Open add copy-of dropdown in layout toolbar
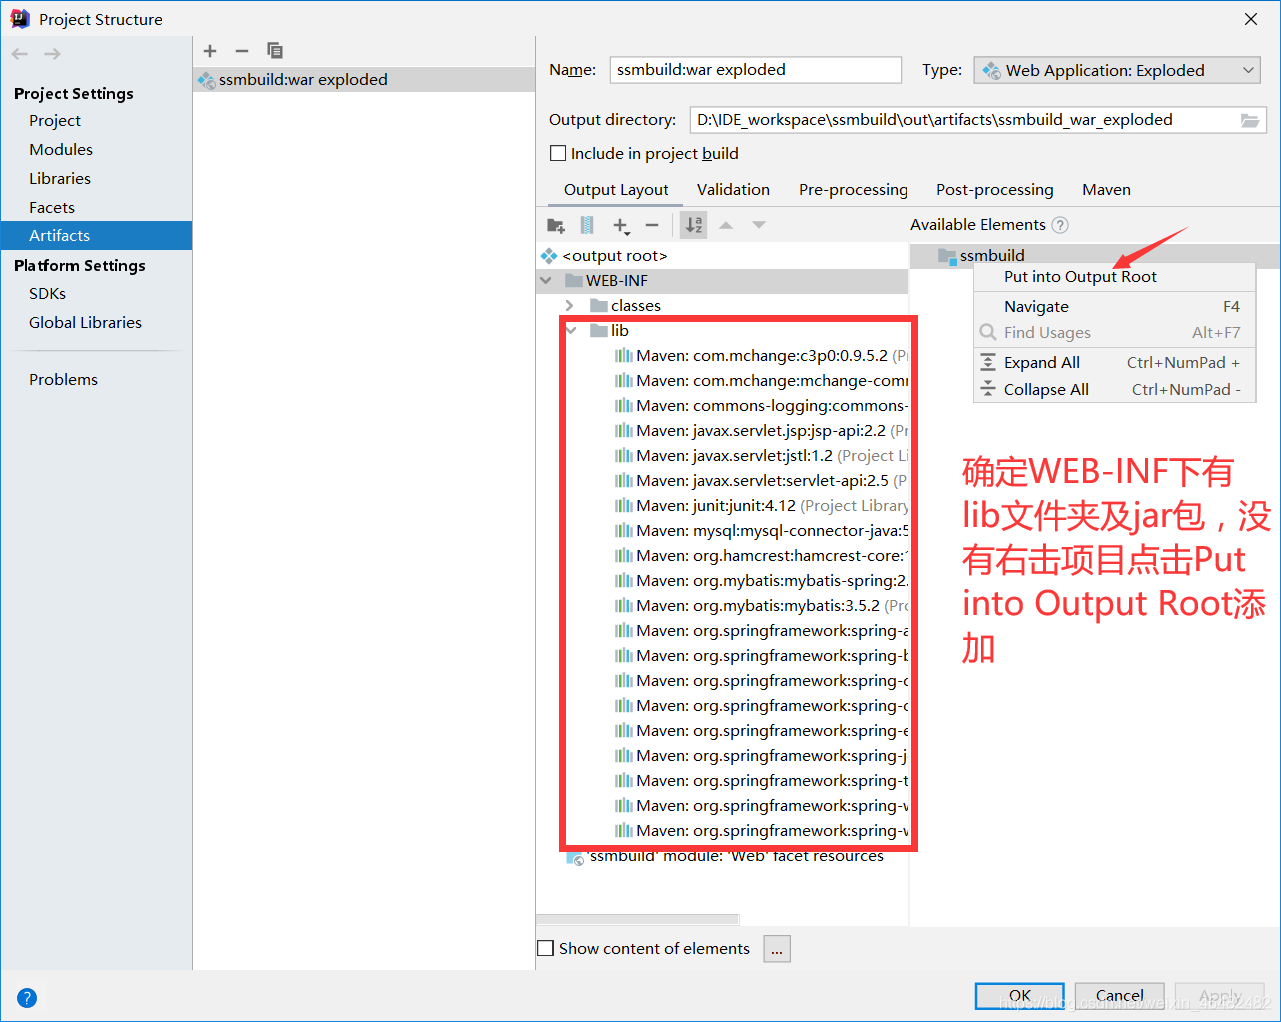 [x=621, y=226]
